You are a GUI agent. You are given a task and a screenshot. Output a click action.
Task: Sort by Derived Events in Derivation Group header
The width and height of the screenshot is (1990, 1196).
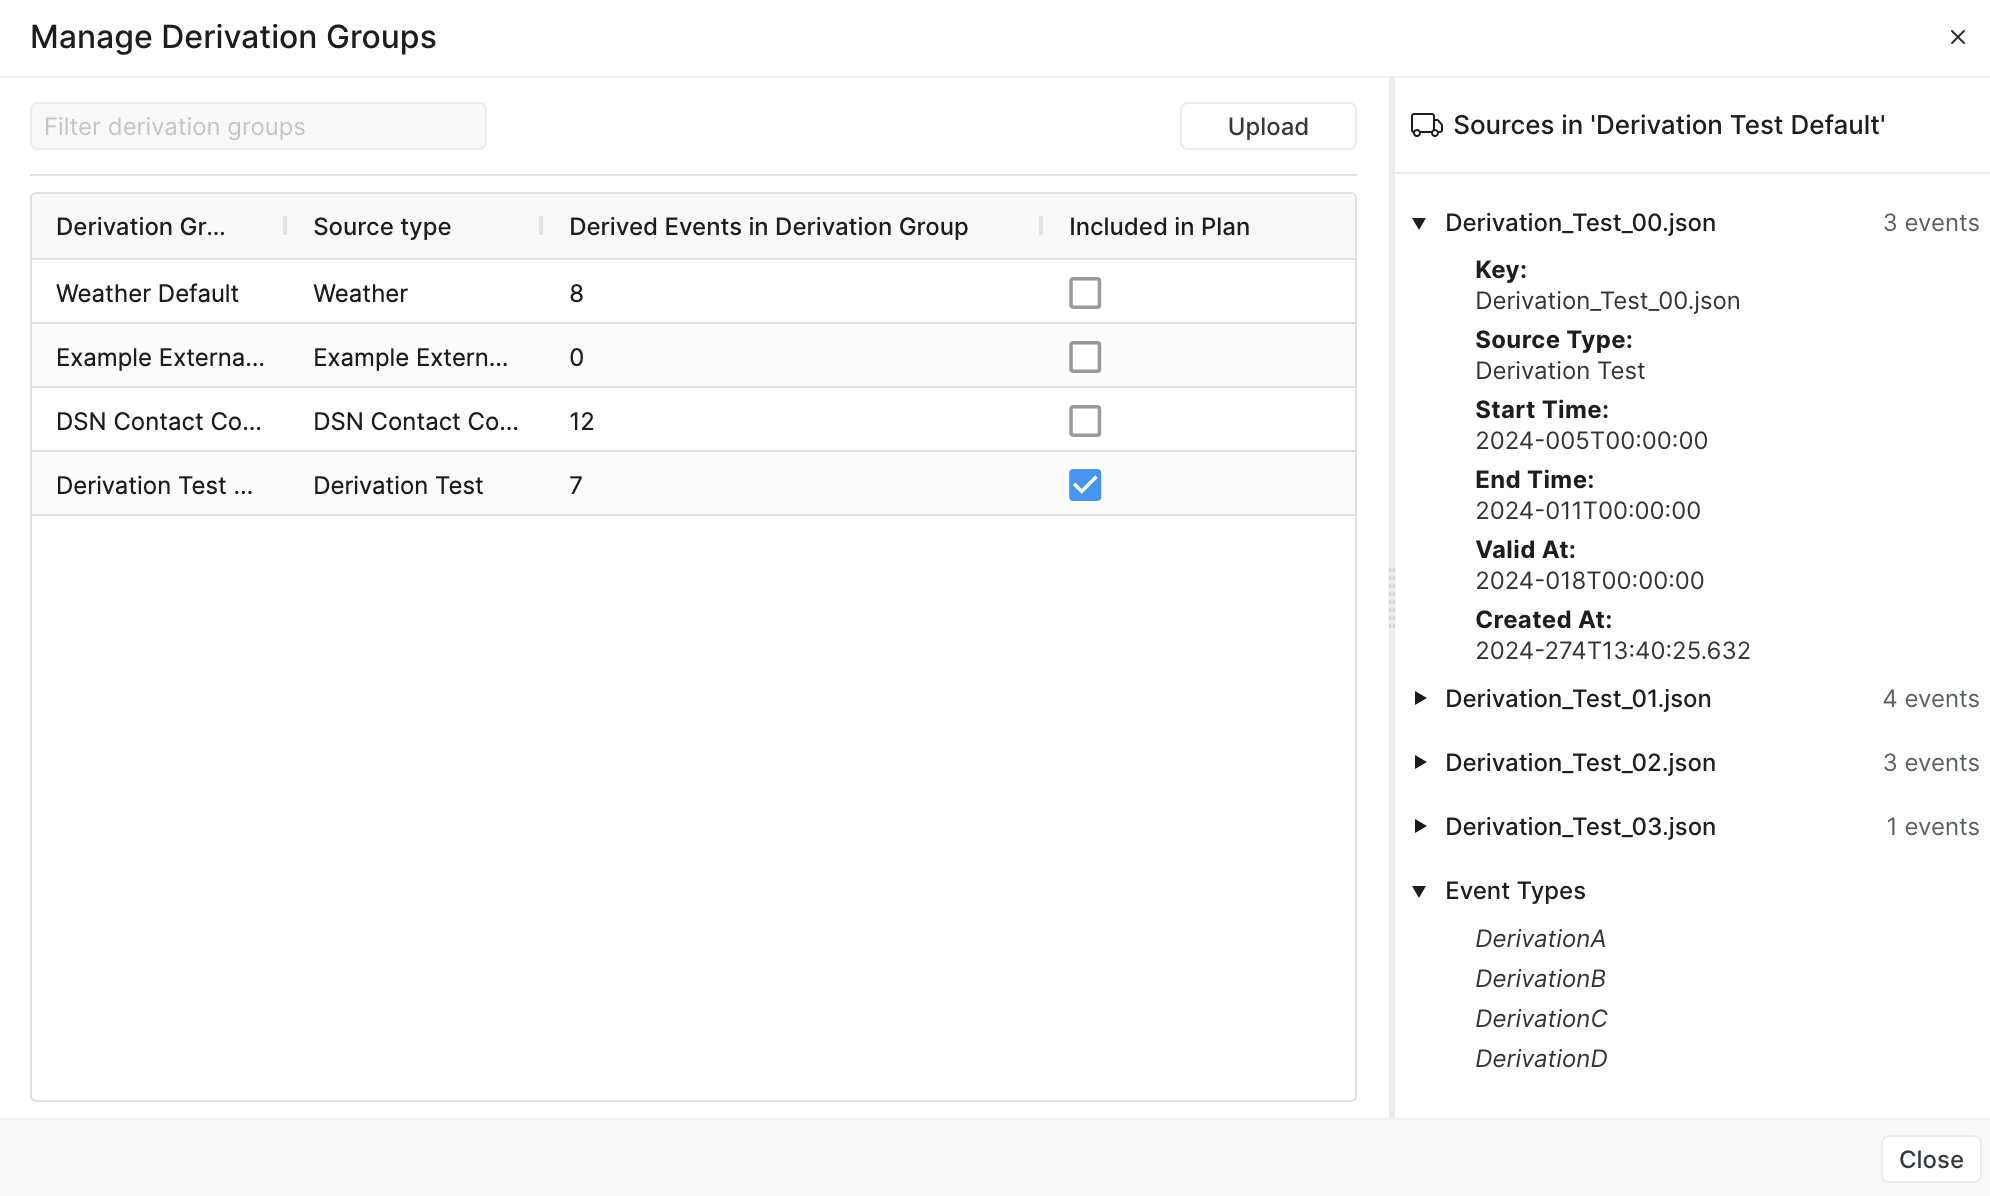pyautogui.click(x=768, y=227)
